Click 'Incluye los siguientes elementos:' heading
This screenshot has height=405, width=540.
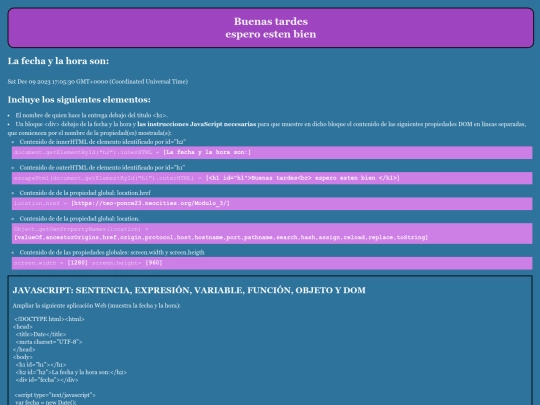pyautogui.click(x=79, y=100)
